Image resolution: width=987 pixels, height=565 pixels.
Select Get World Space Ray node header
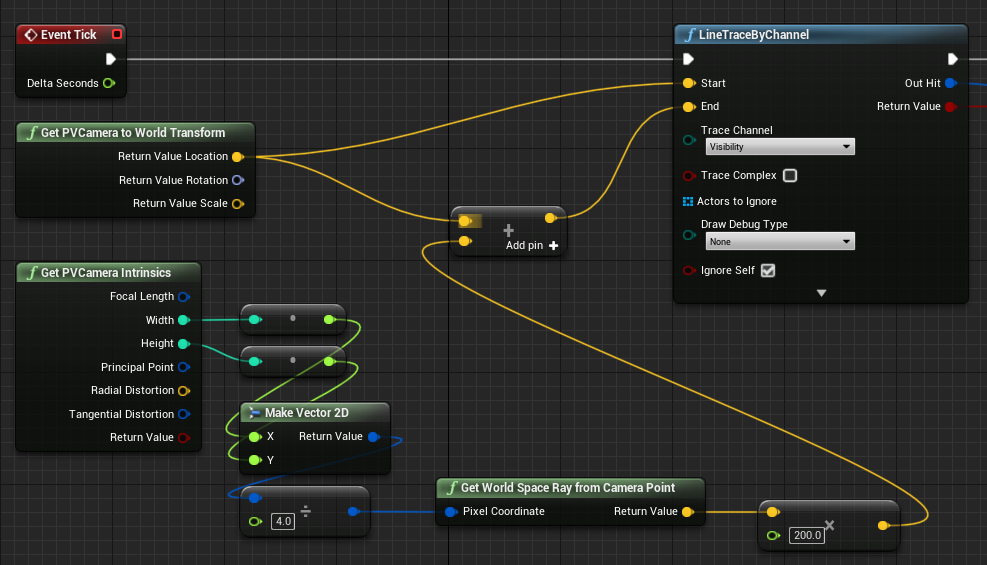click(x=570, y=488)
